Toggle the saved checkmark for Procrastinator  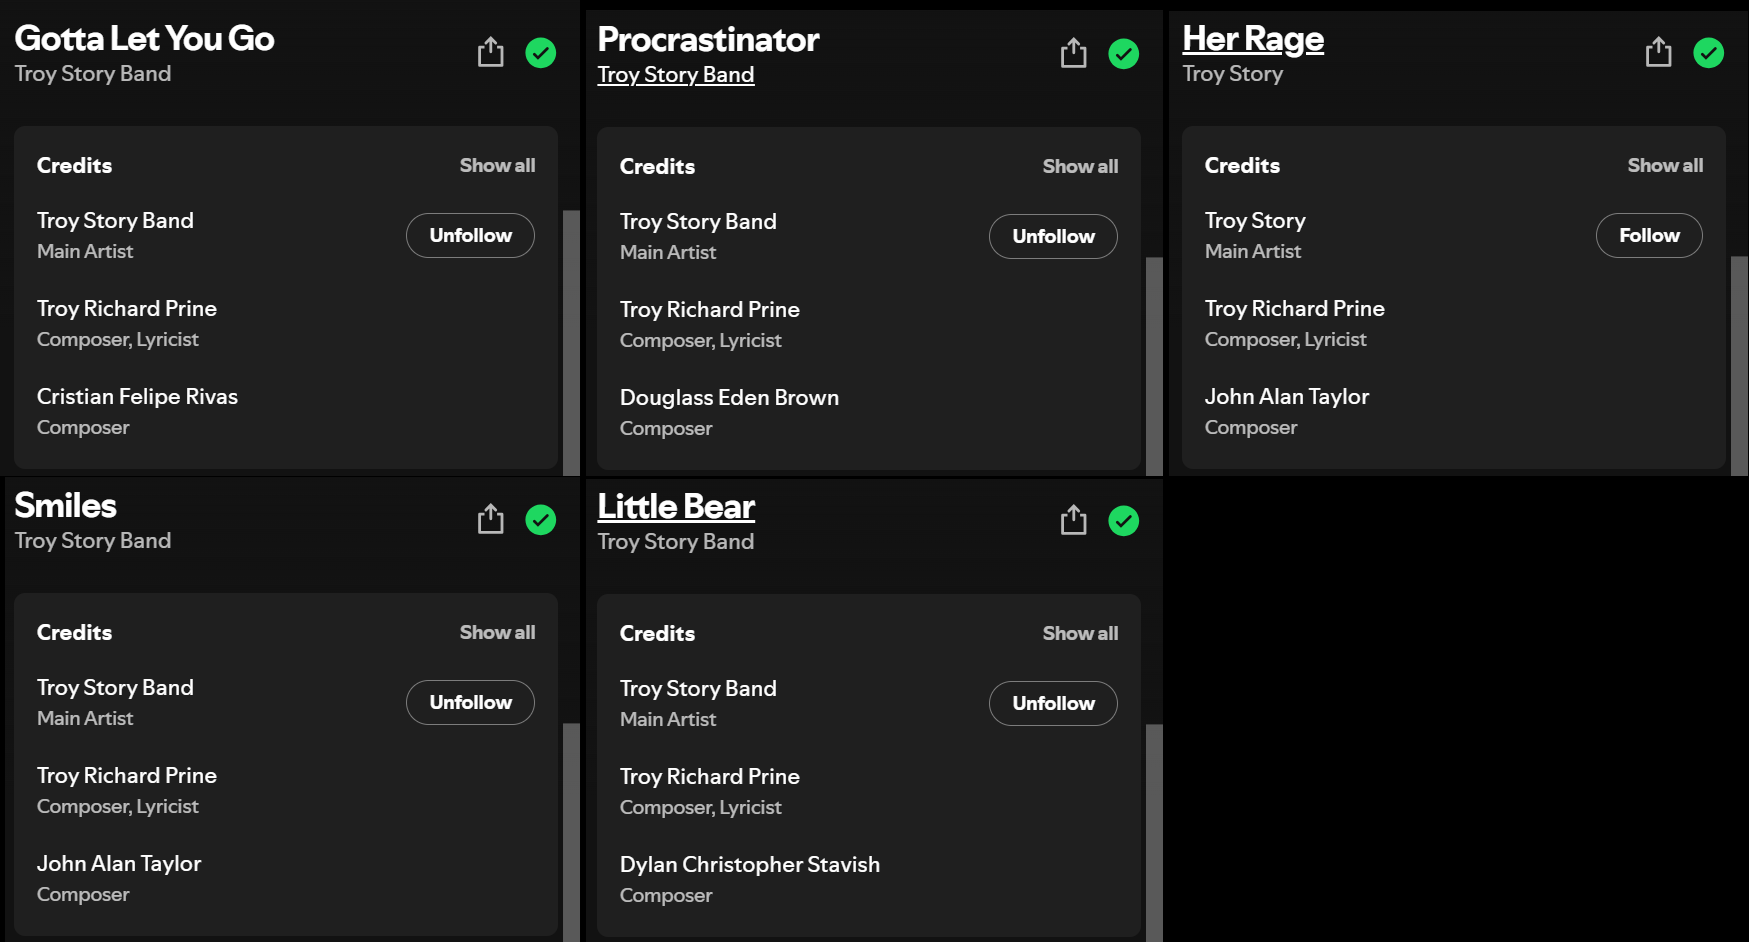coord(1124,53)
